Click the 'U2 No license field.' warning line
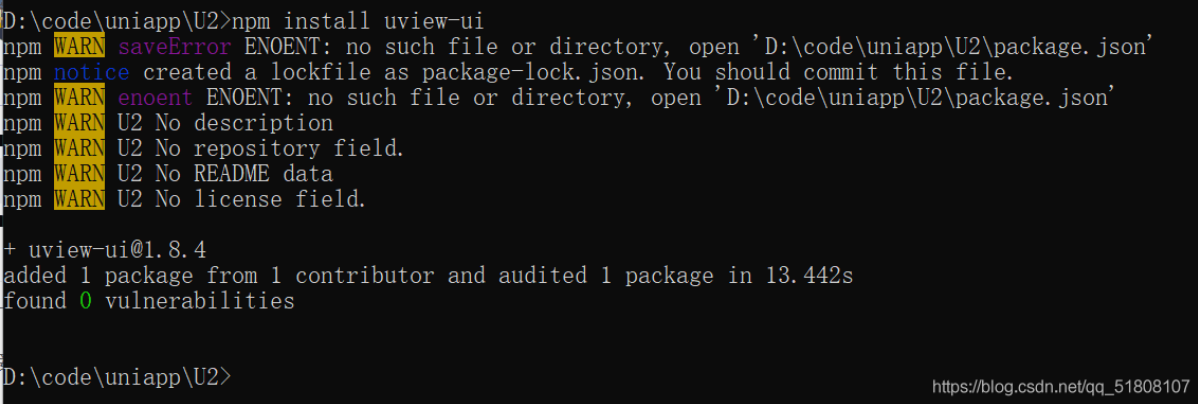The width and height of the screenshot is (1198, 404). tap(241, 199)
